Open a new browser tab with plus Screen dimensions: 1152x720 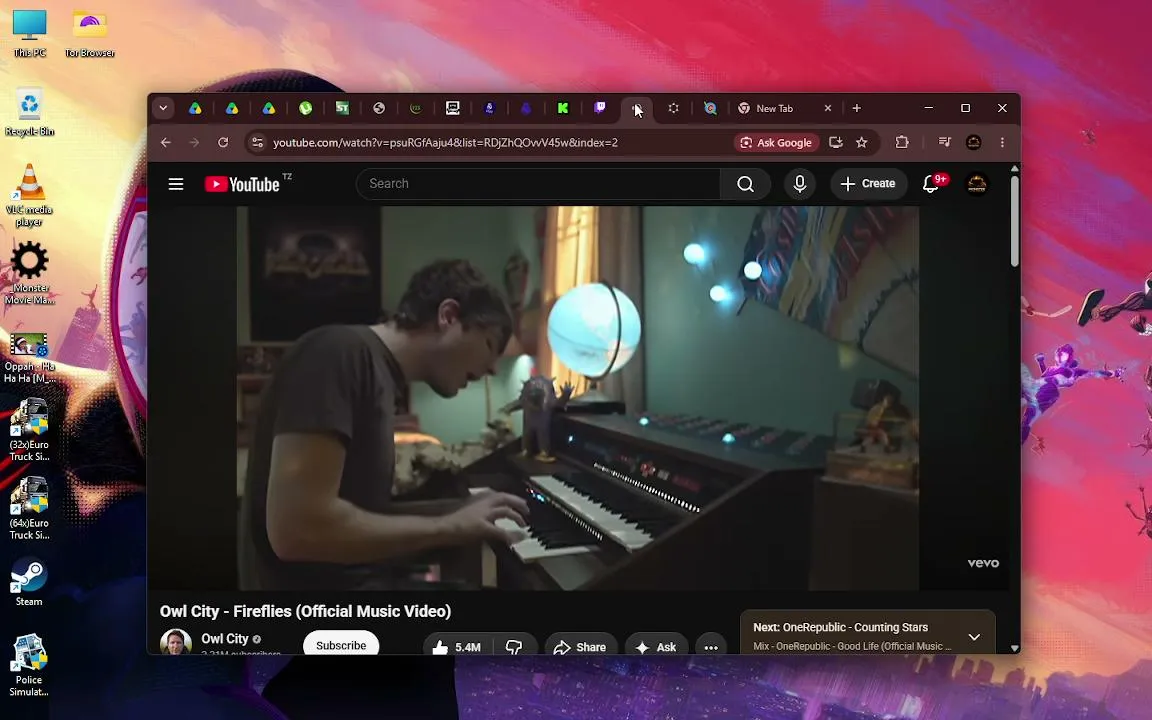(x=857, y=108)
